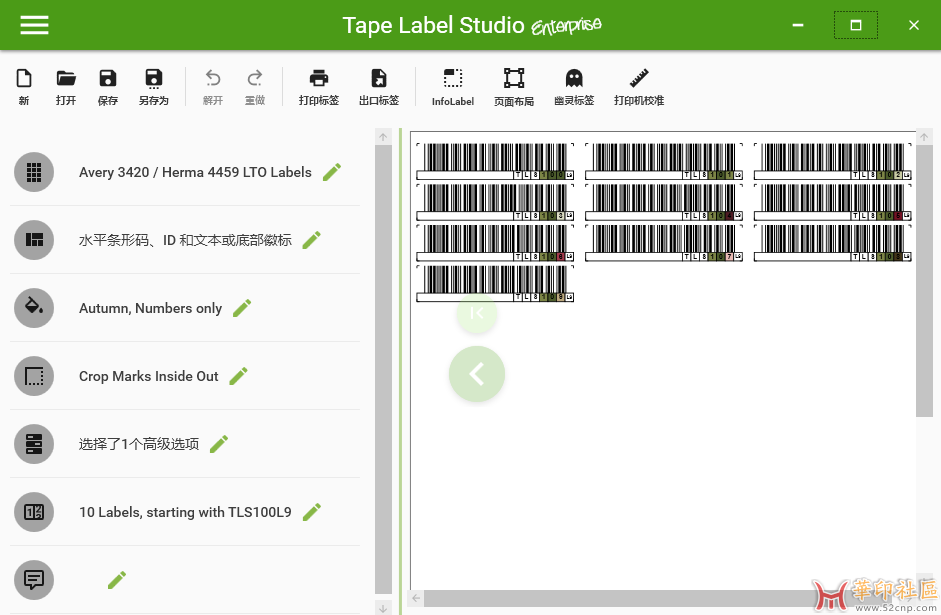Viewport: 941px width, 615px height.
Task: Select "10 Labels, starting with TLS100L9" text
Action: [185, 512]
